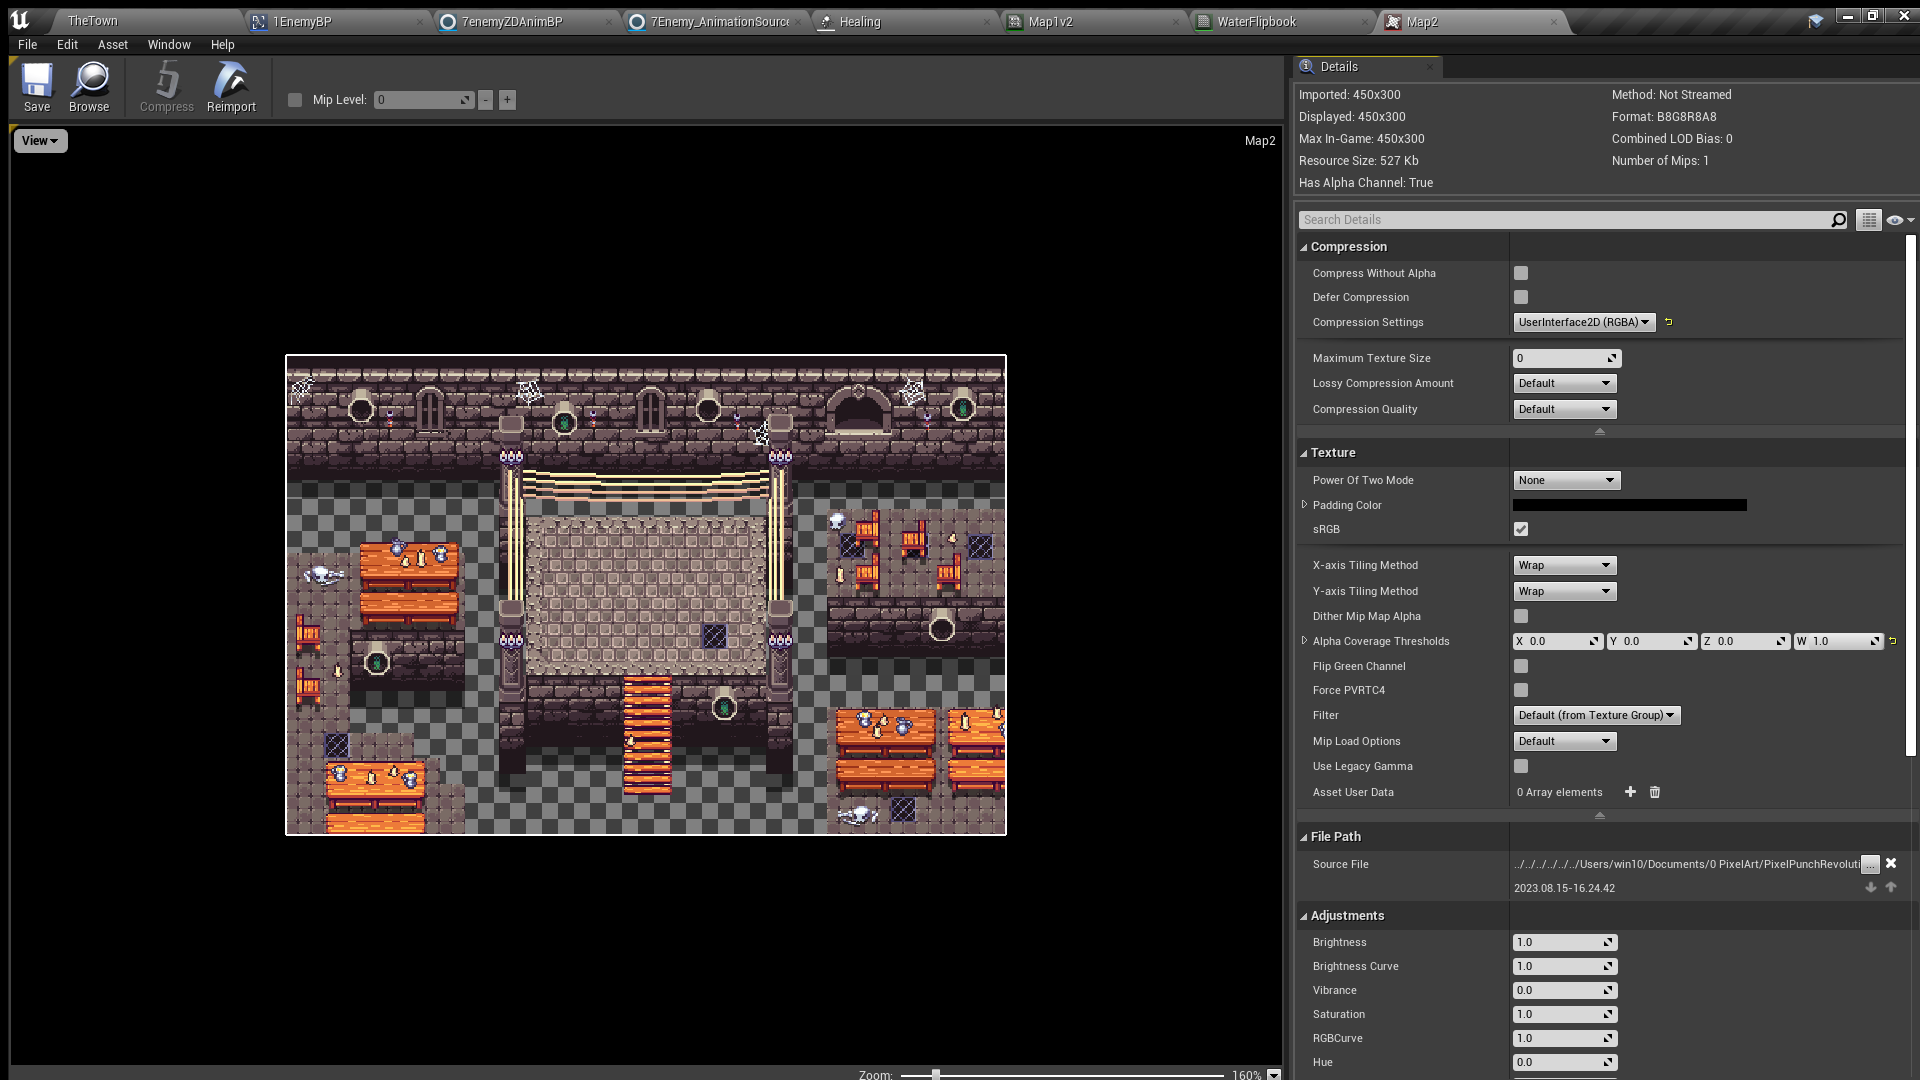Uncheck the sRGB checkbox
Screen dimensions: 1920x1080
[1521, 529]
